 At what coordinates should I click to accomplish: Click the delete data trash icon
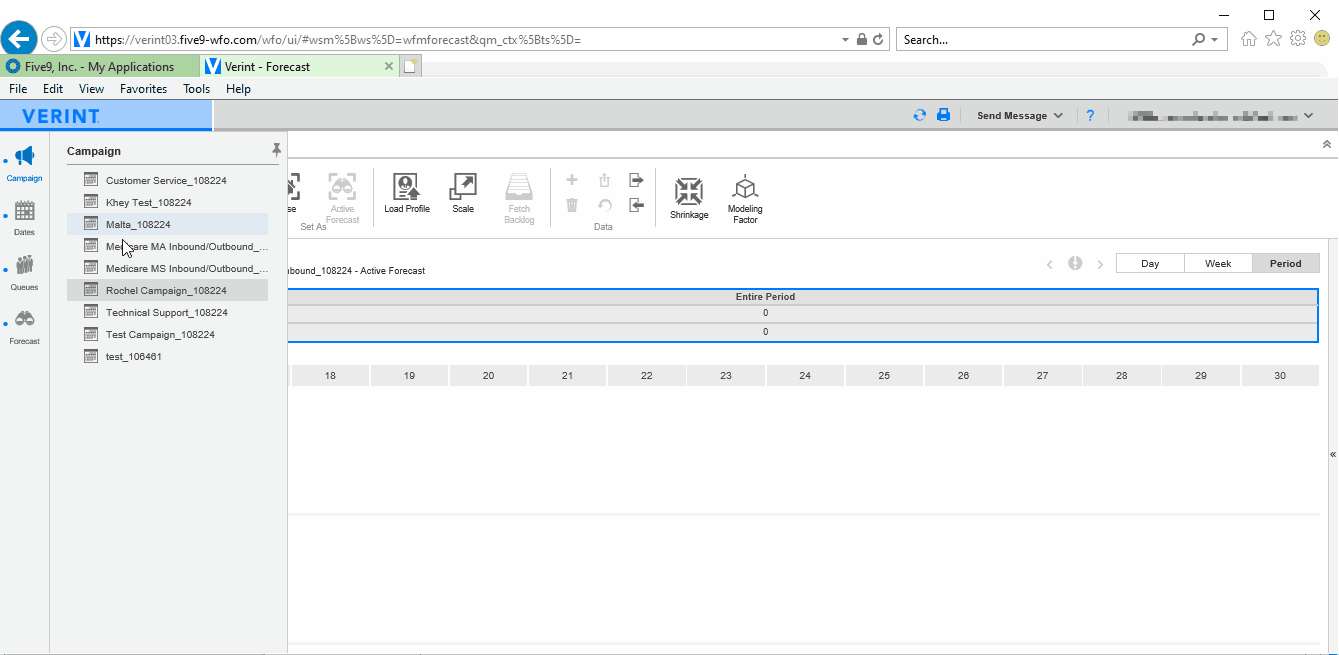[x=572, y=205]
